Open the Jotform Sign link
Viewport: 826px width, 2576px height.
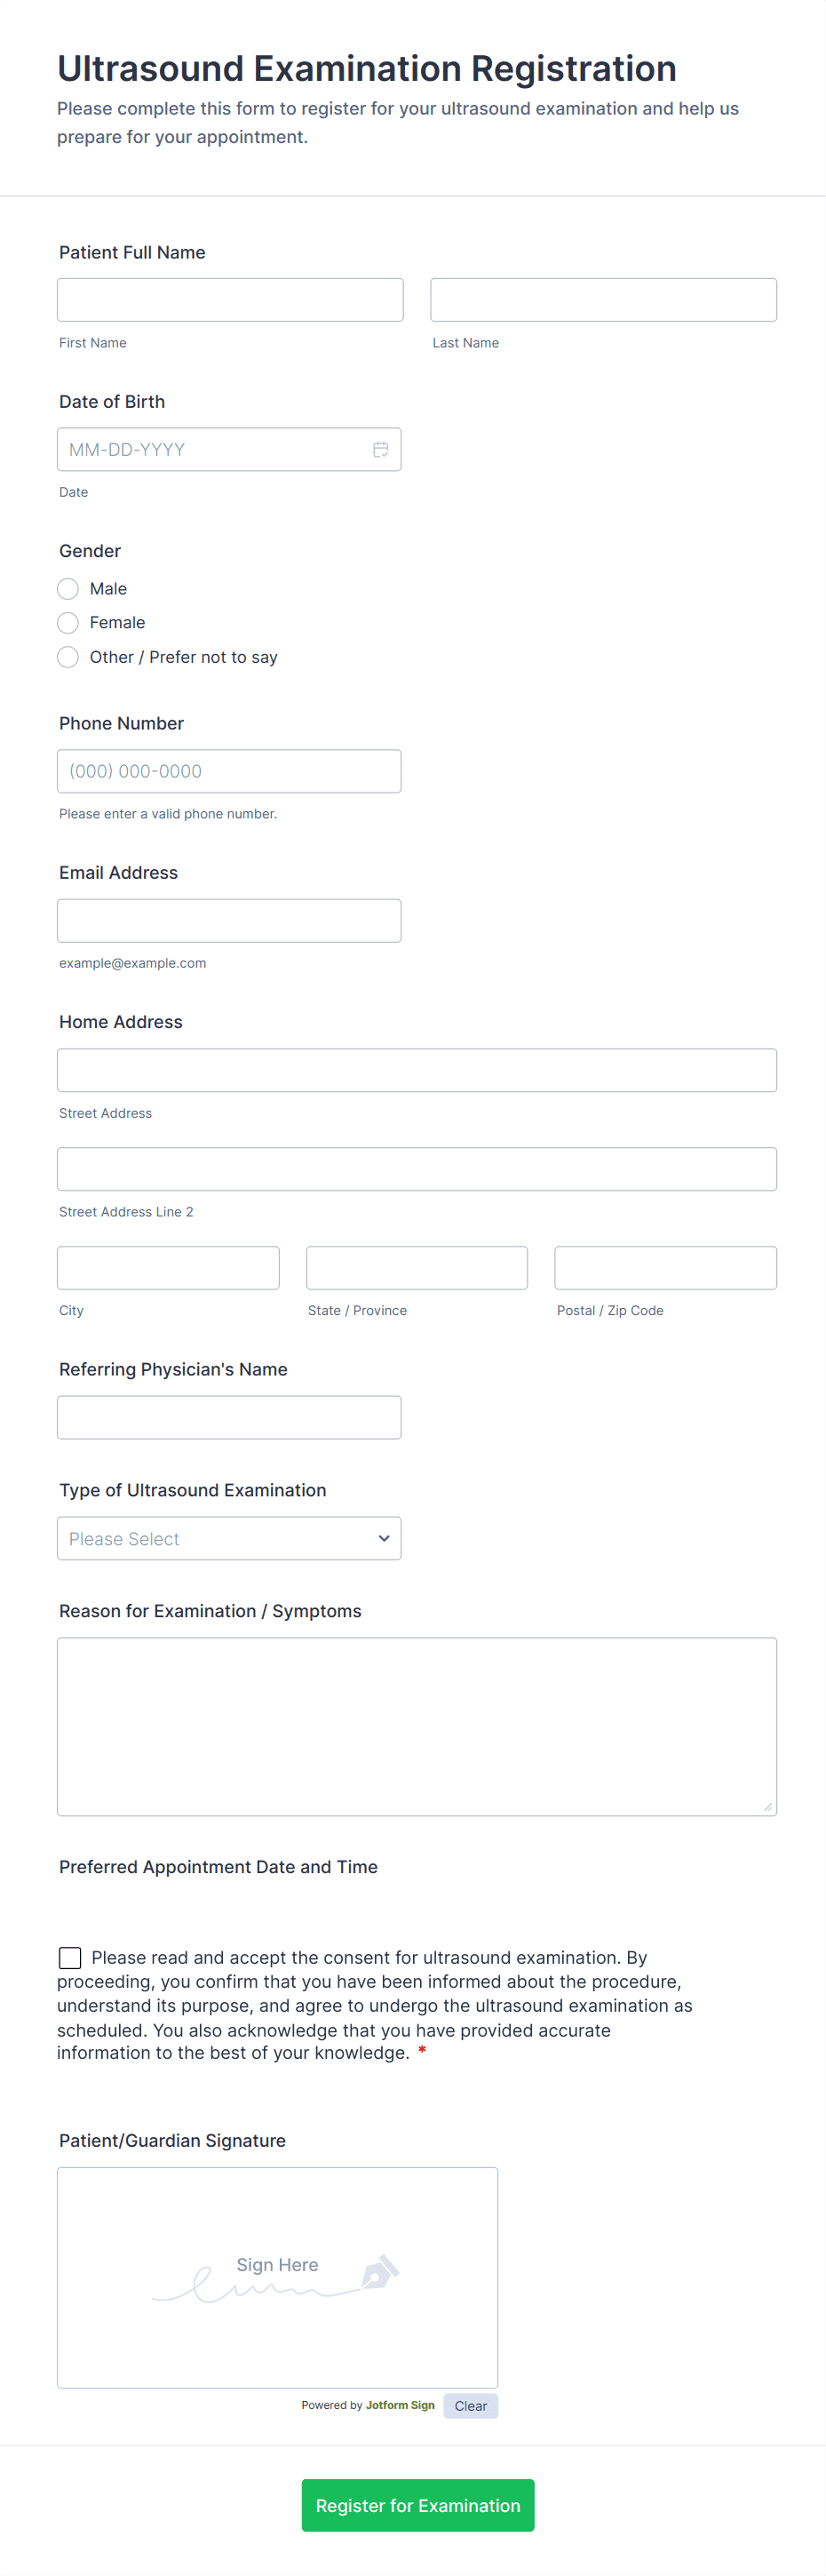(399, 2406)
